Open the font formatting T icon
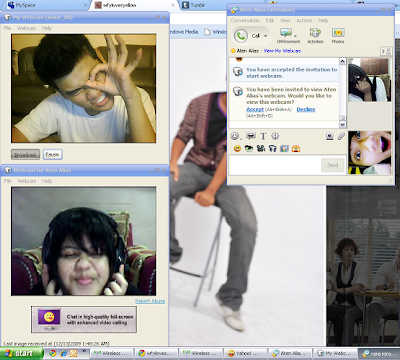This screenshot has height=360, width=400. tap(263, 136)
